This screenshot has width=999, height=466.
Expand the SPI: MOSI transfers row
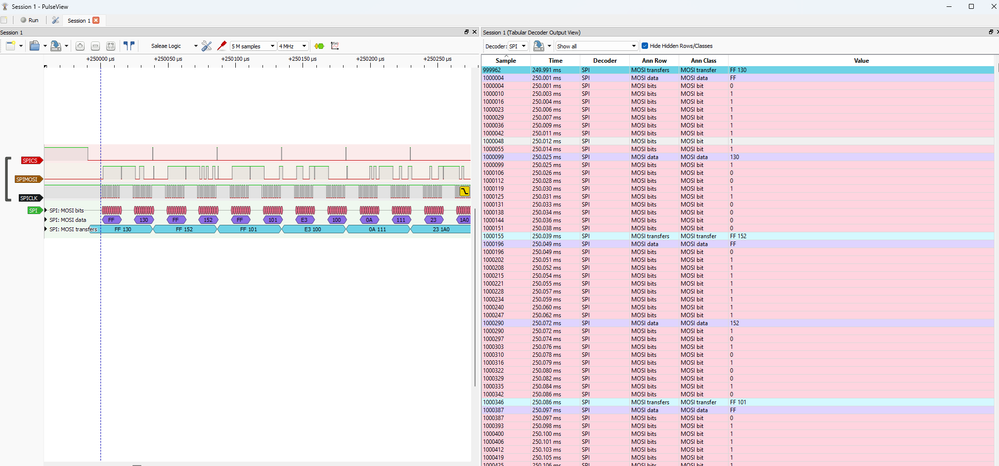click(x=45, y=229)
